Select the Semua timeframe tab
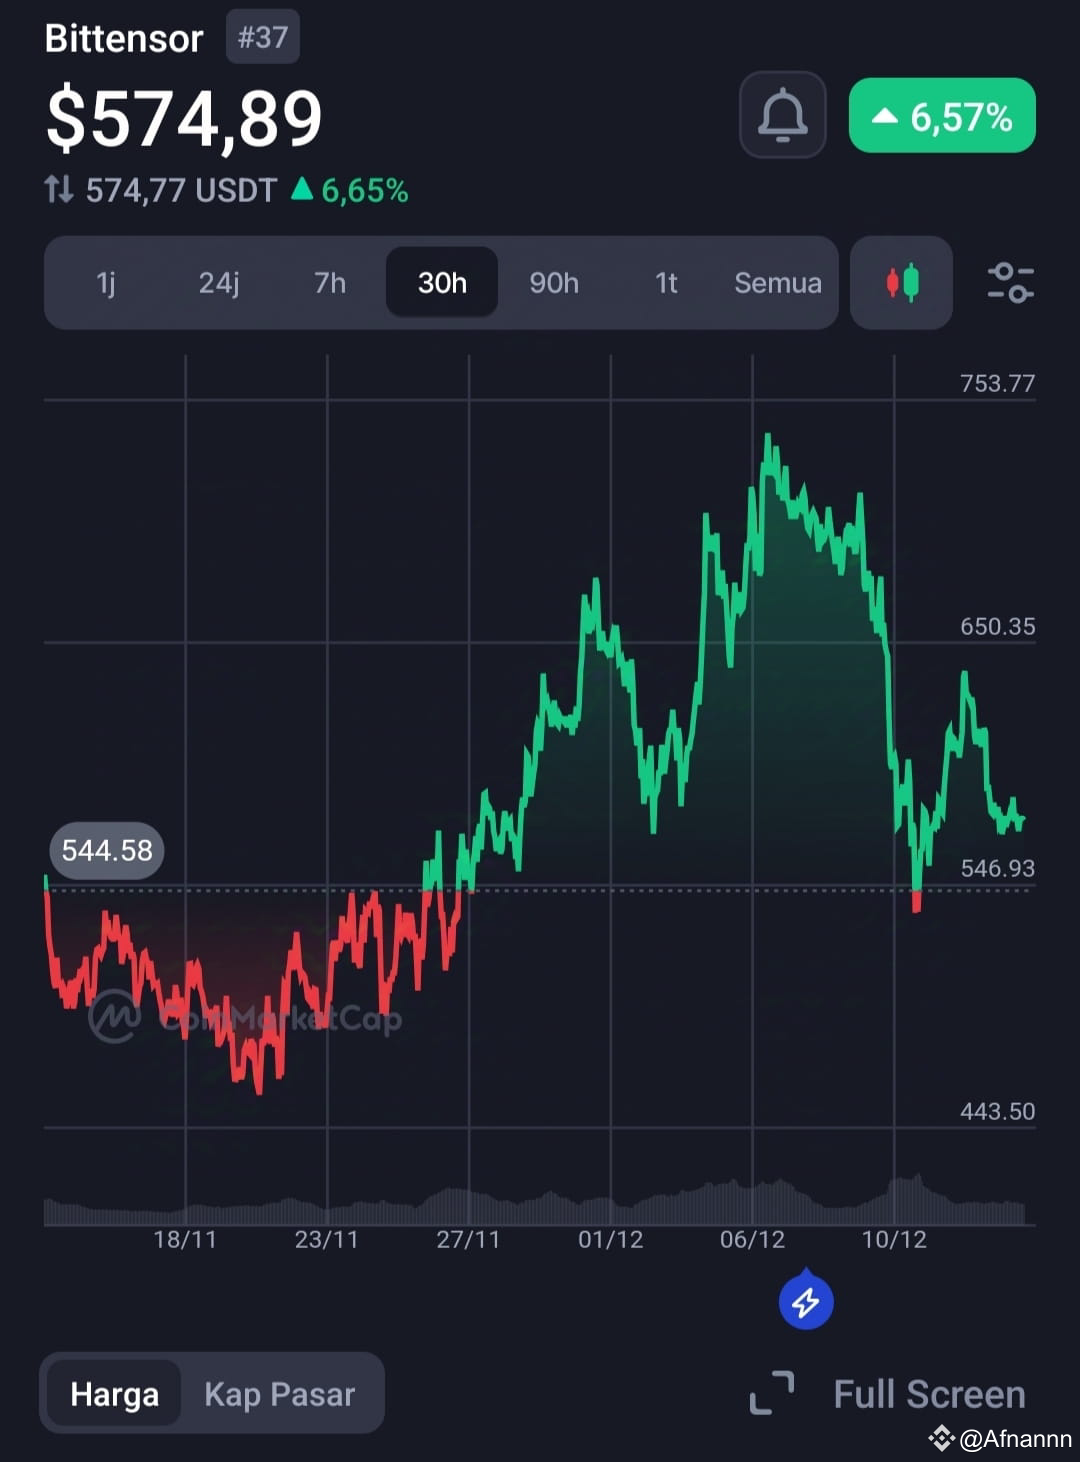 click(x=777, y=283)
